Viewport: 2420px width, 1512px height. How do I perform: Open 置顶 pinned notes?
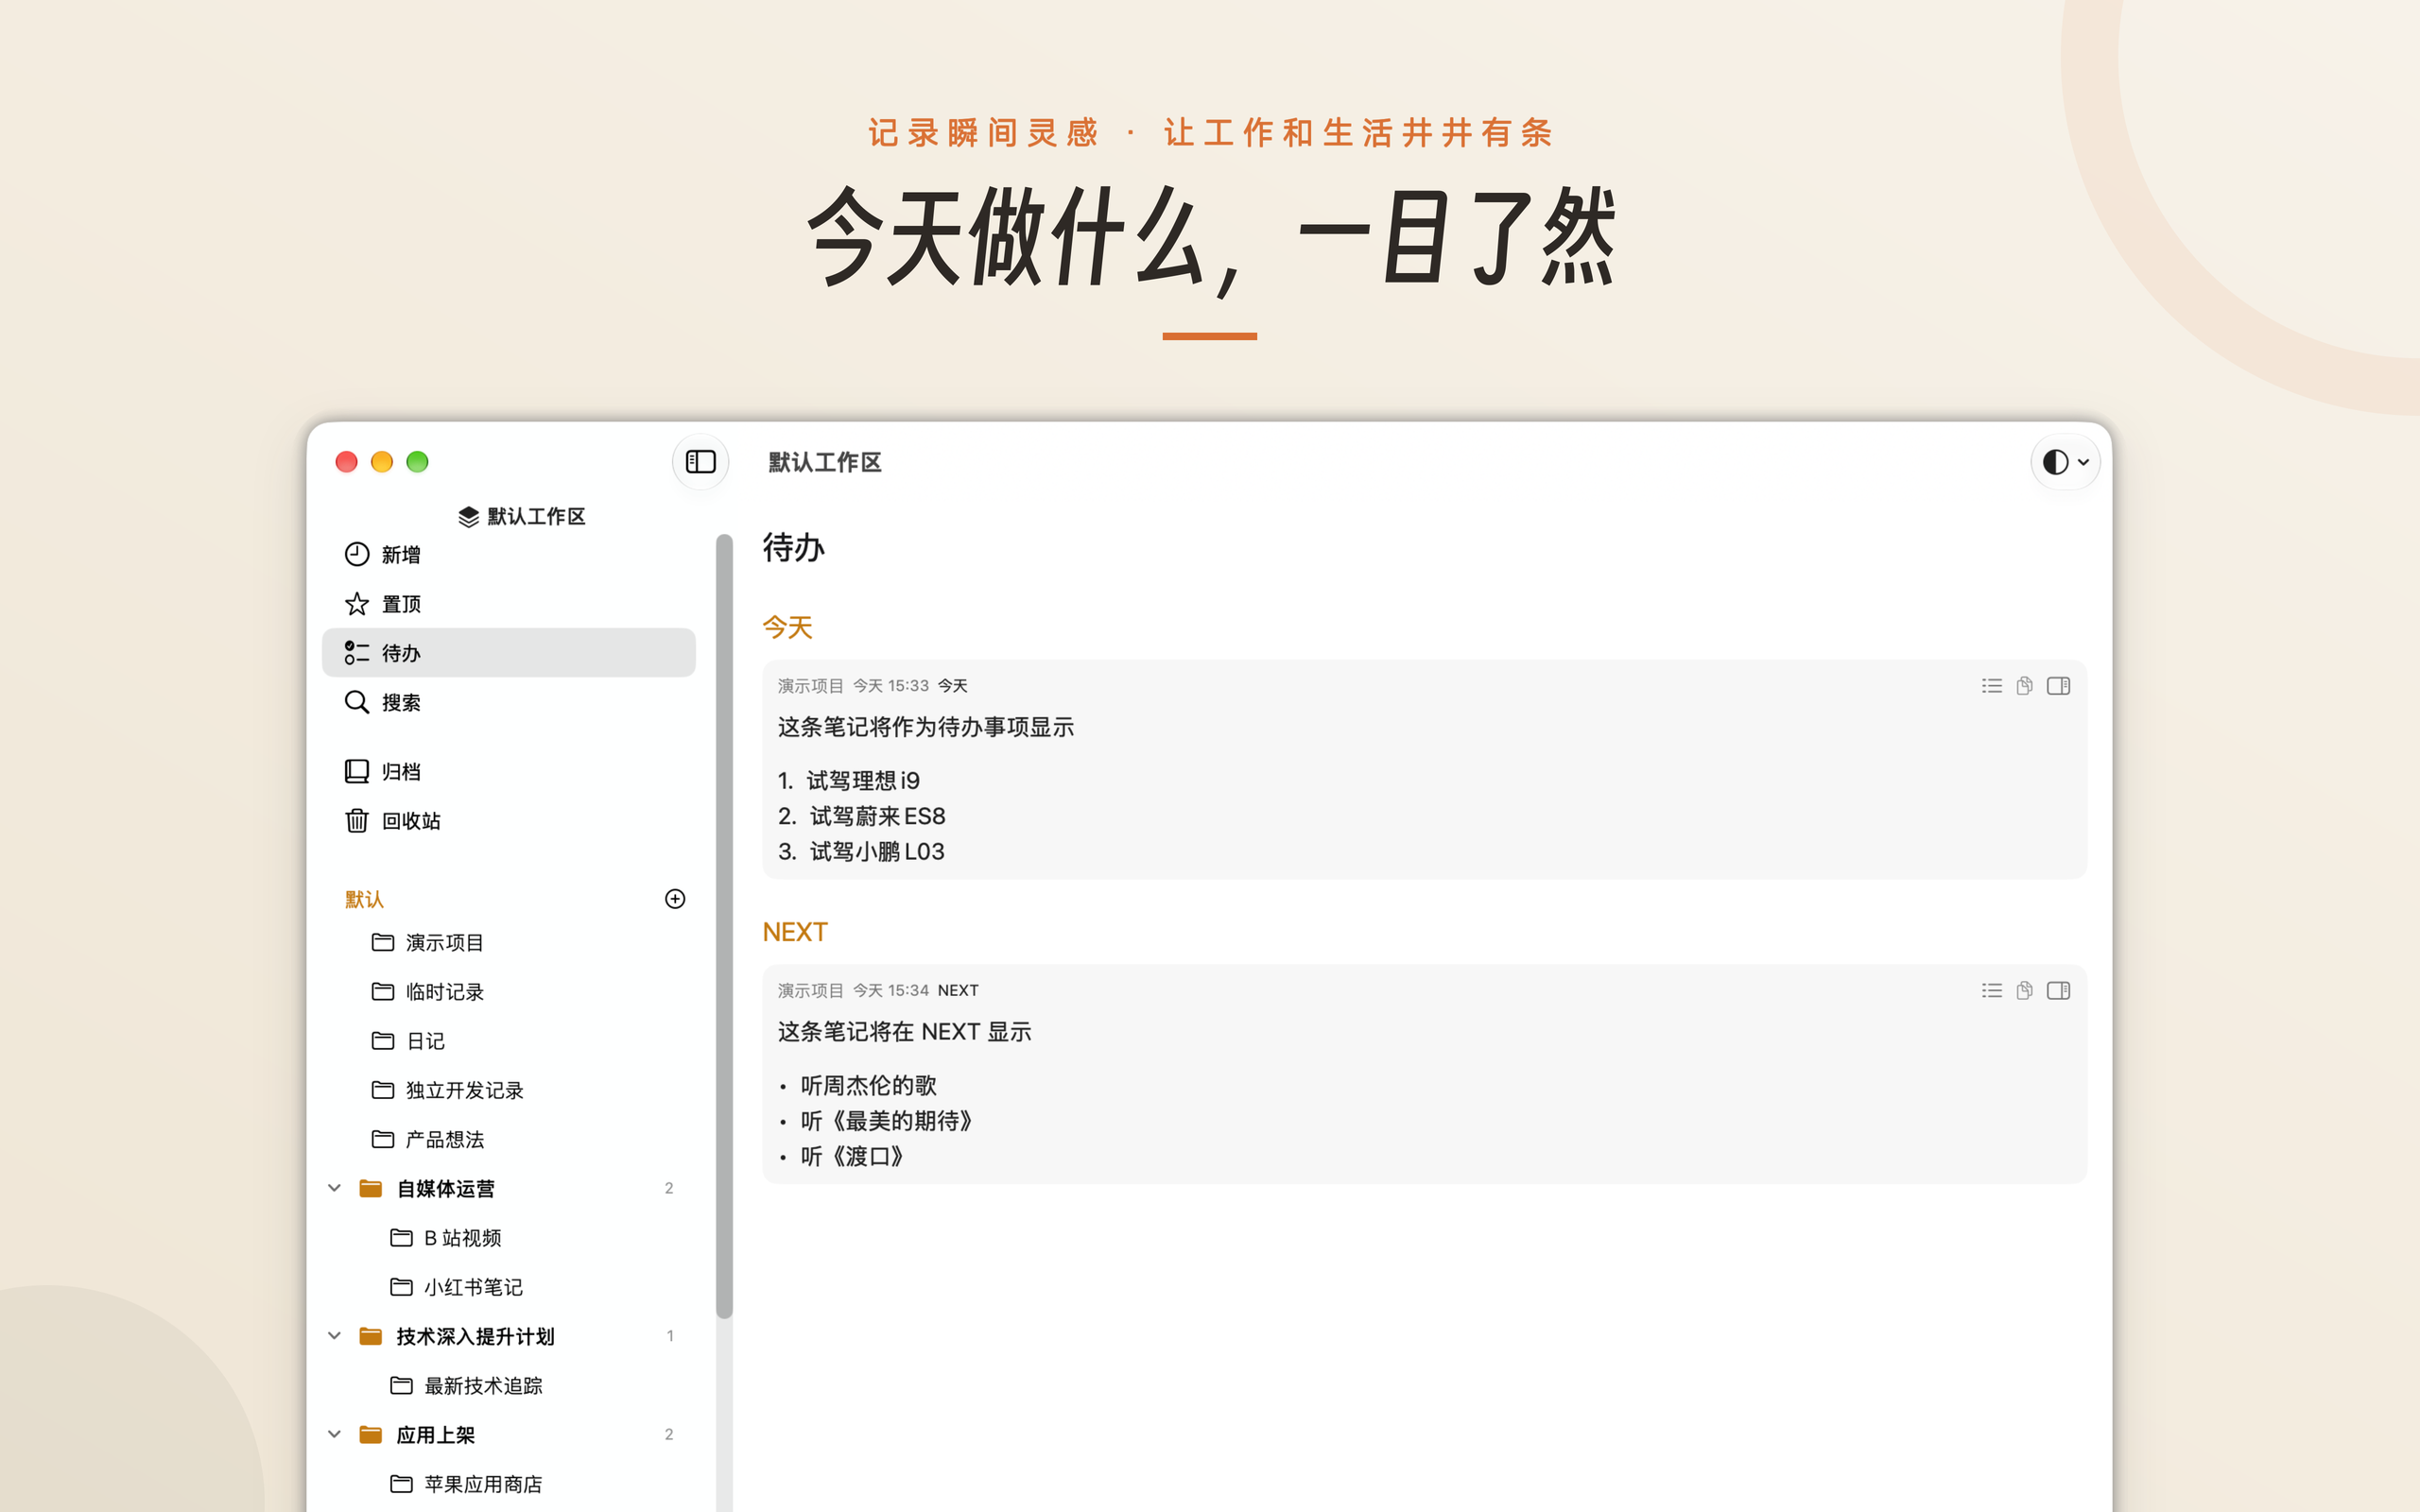(x=508, y=604)
